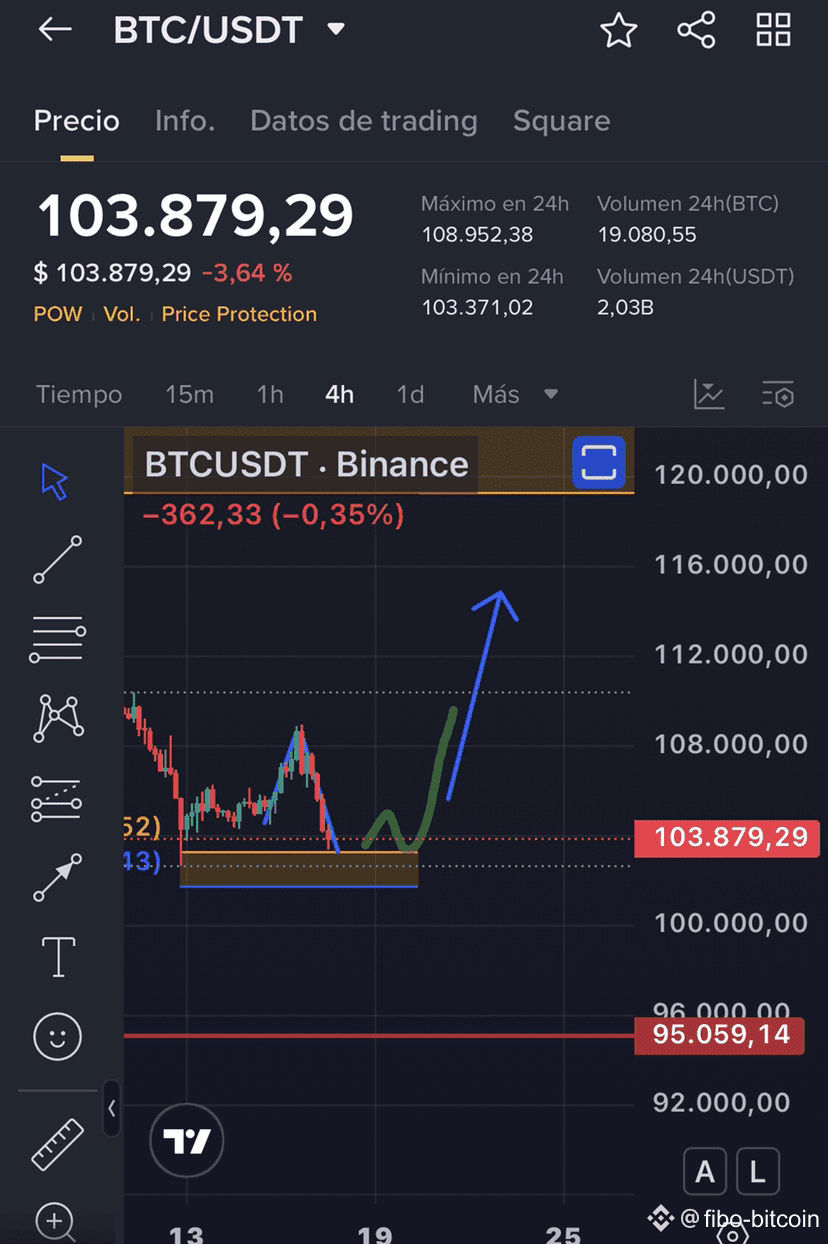Open the chart settings icon
The height and width of the screenshot is (1244, 828).
point(778,394)
